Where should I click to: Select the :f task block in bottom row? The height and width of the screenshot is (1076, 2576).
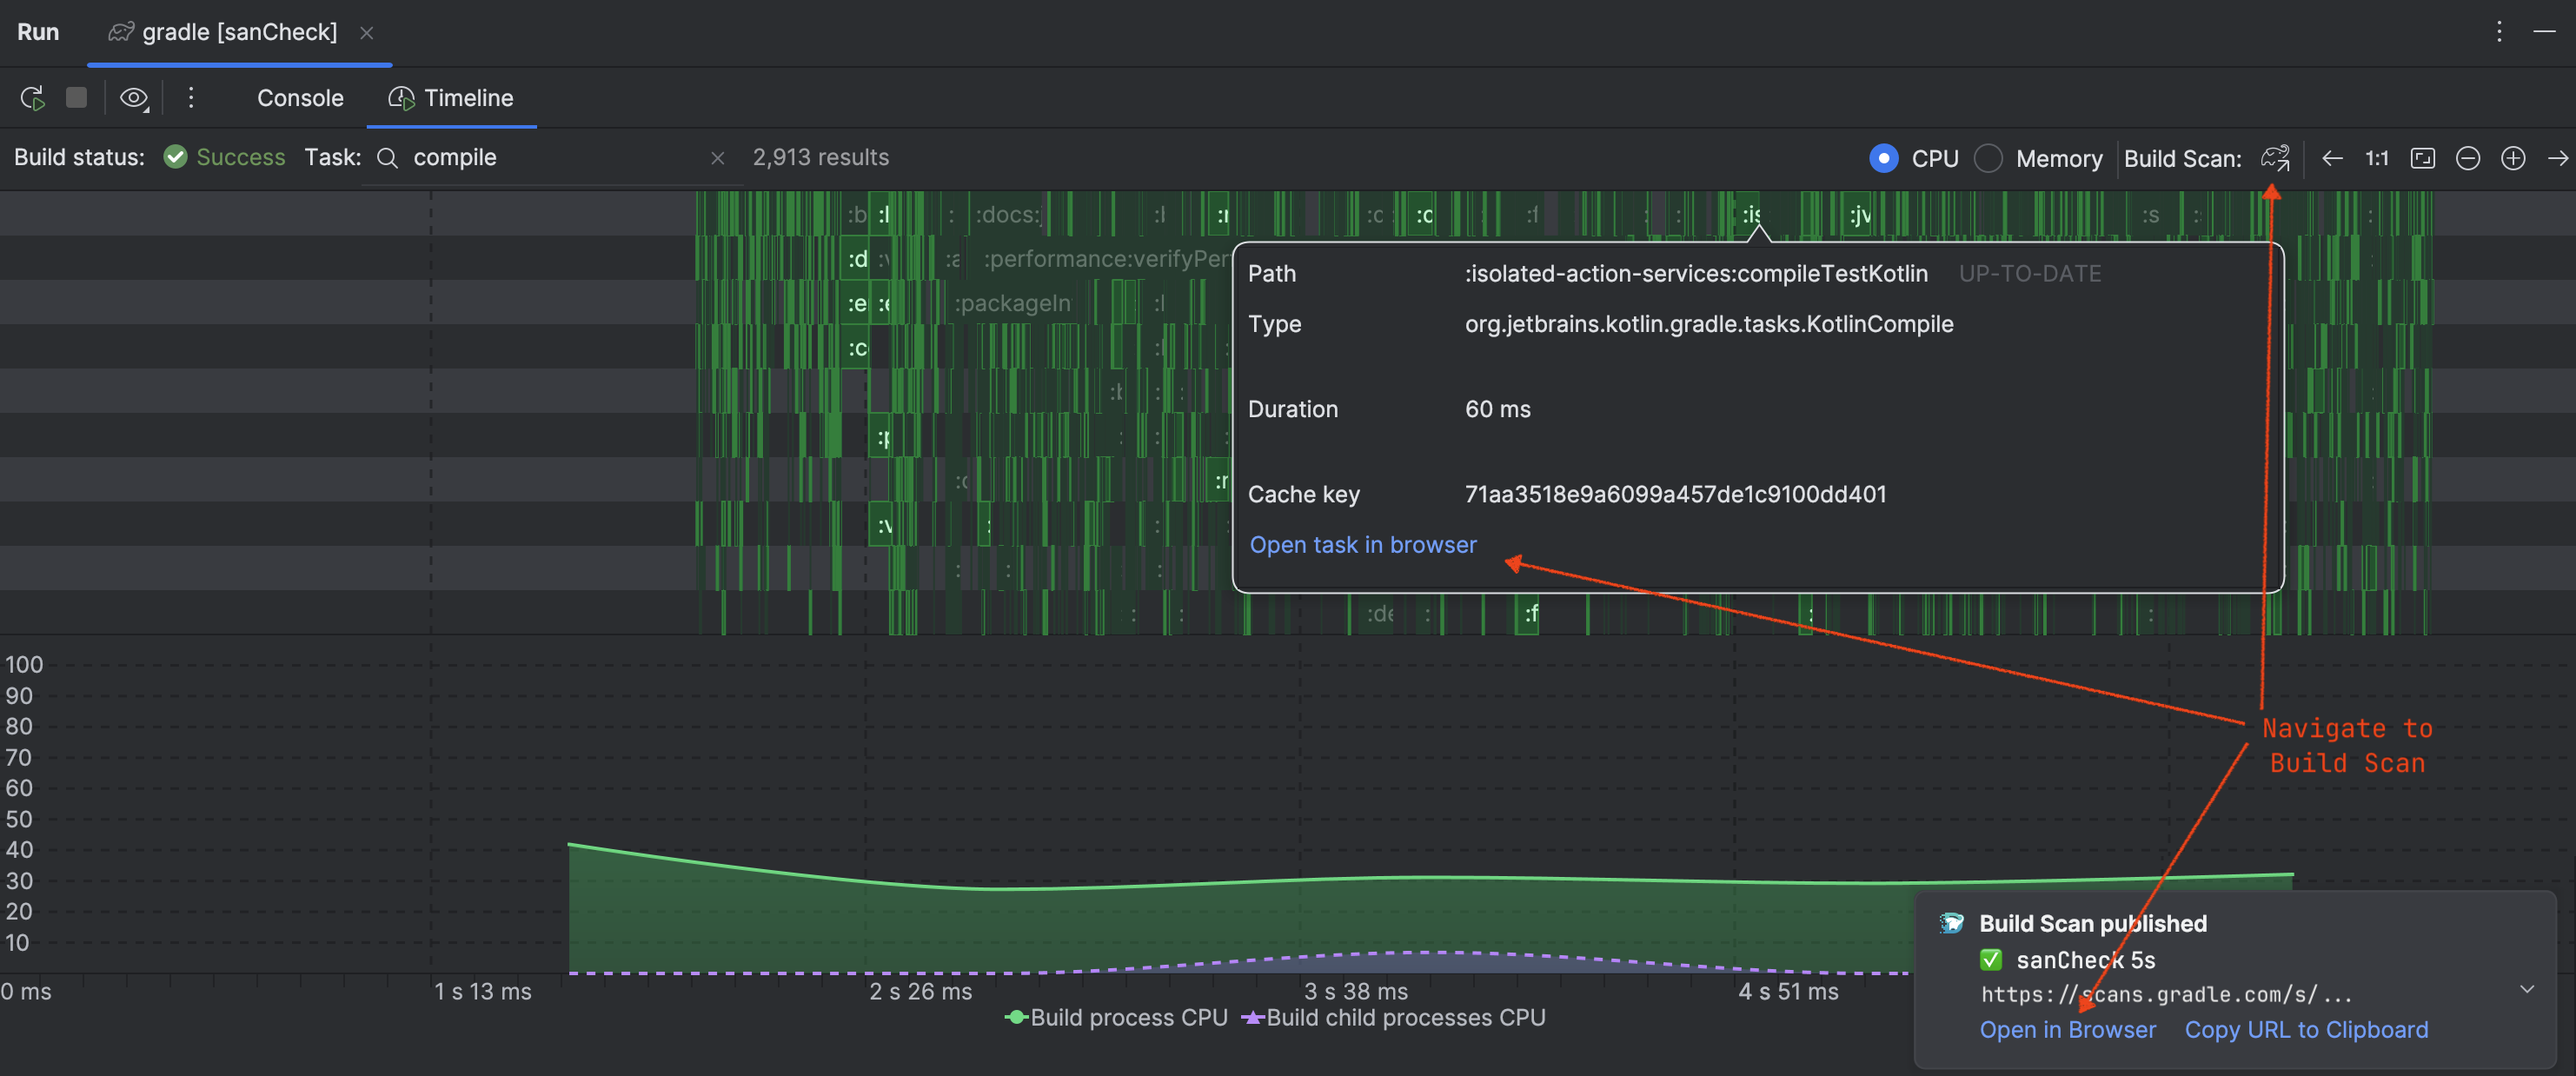coord(1530,613)
